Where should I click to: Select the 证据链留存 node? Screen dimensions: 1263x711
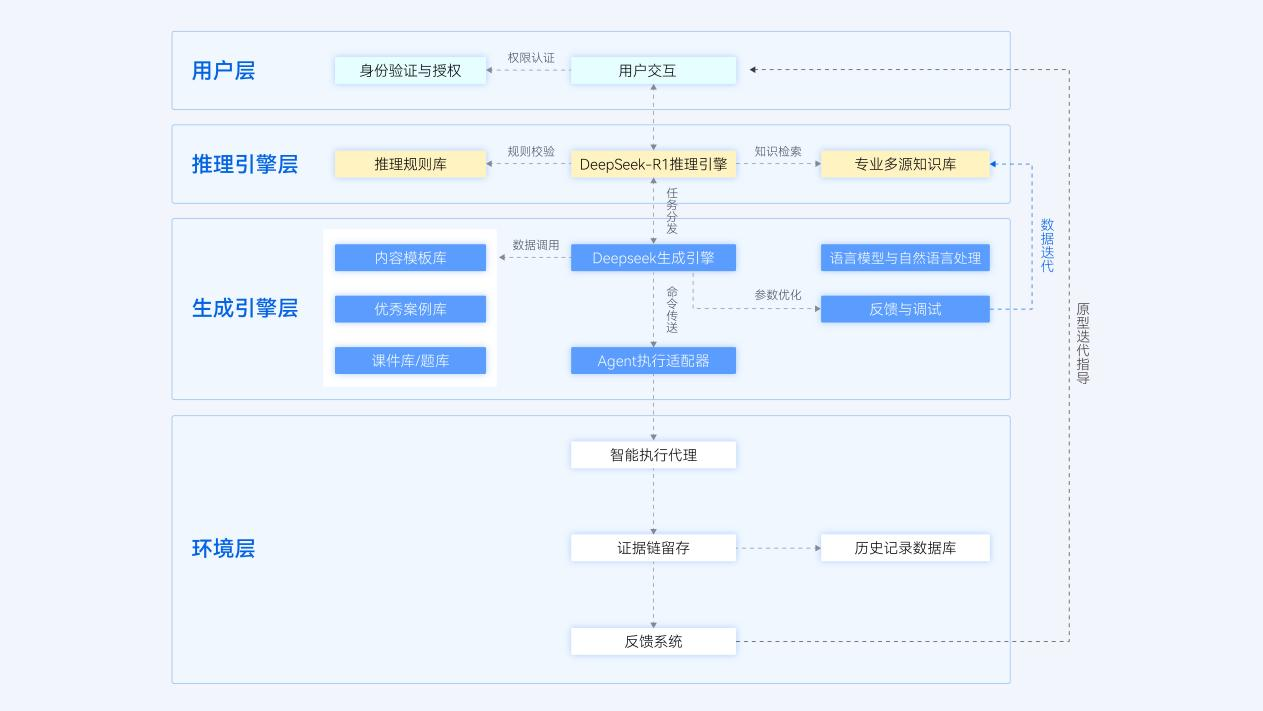[x=653, y=548]
